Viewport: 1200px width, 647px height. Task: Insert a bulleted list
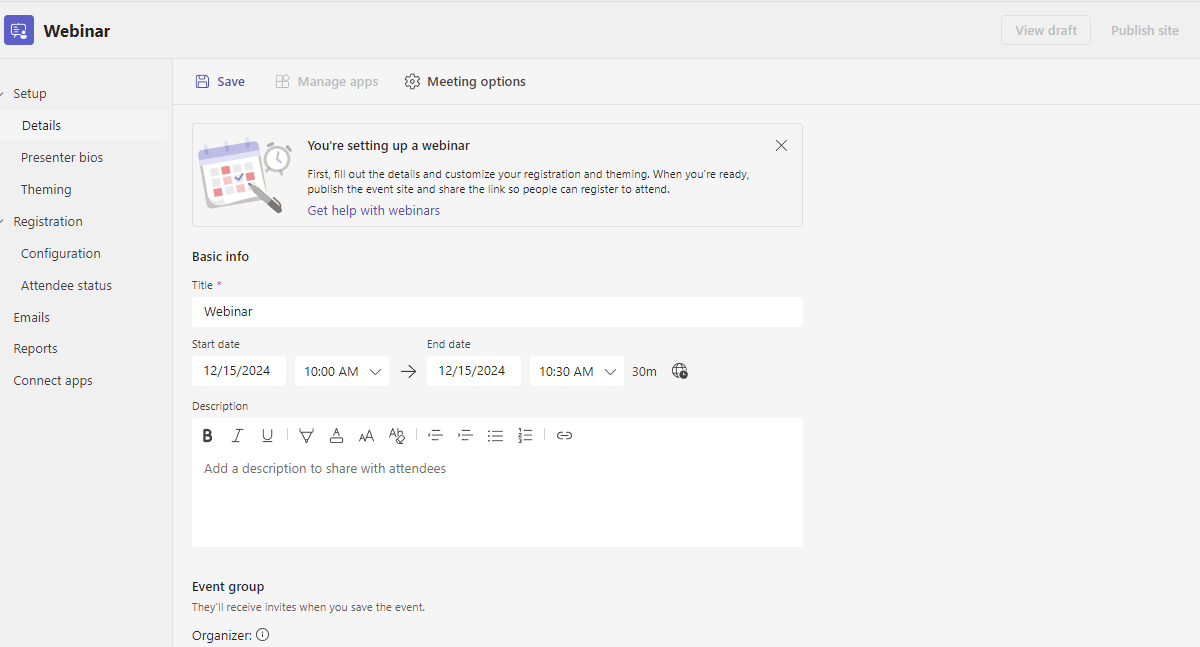(x=495, y=435)
